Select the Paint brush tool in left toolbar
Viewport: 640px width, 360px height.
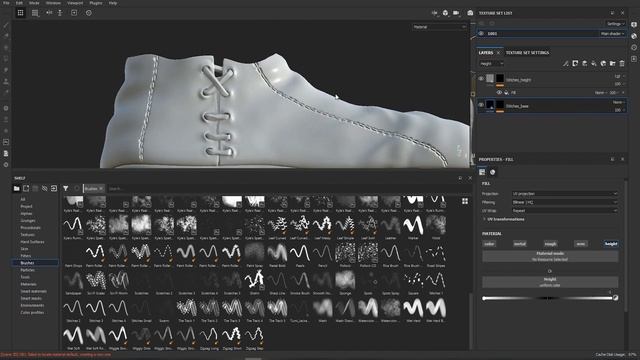(6, 25)
